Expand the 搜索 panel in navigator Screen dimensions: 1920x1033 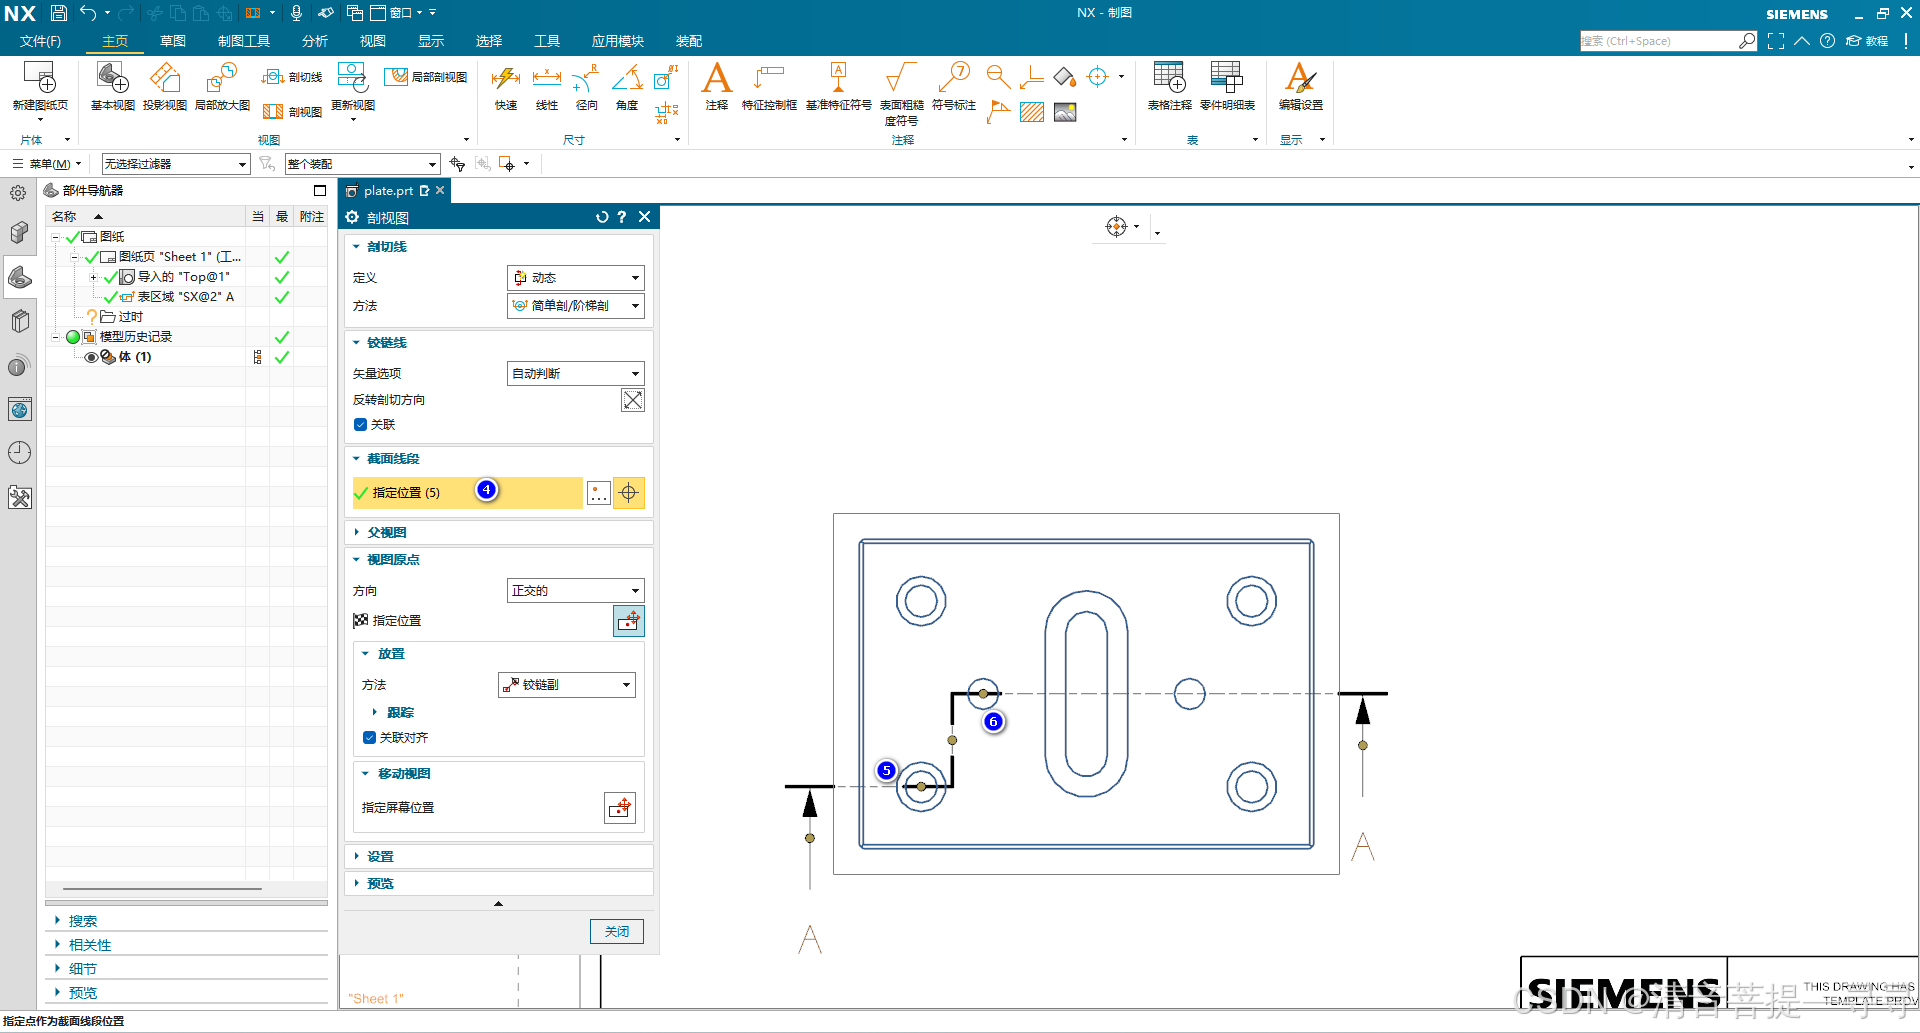83,921
